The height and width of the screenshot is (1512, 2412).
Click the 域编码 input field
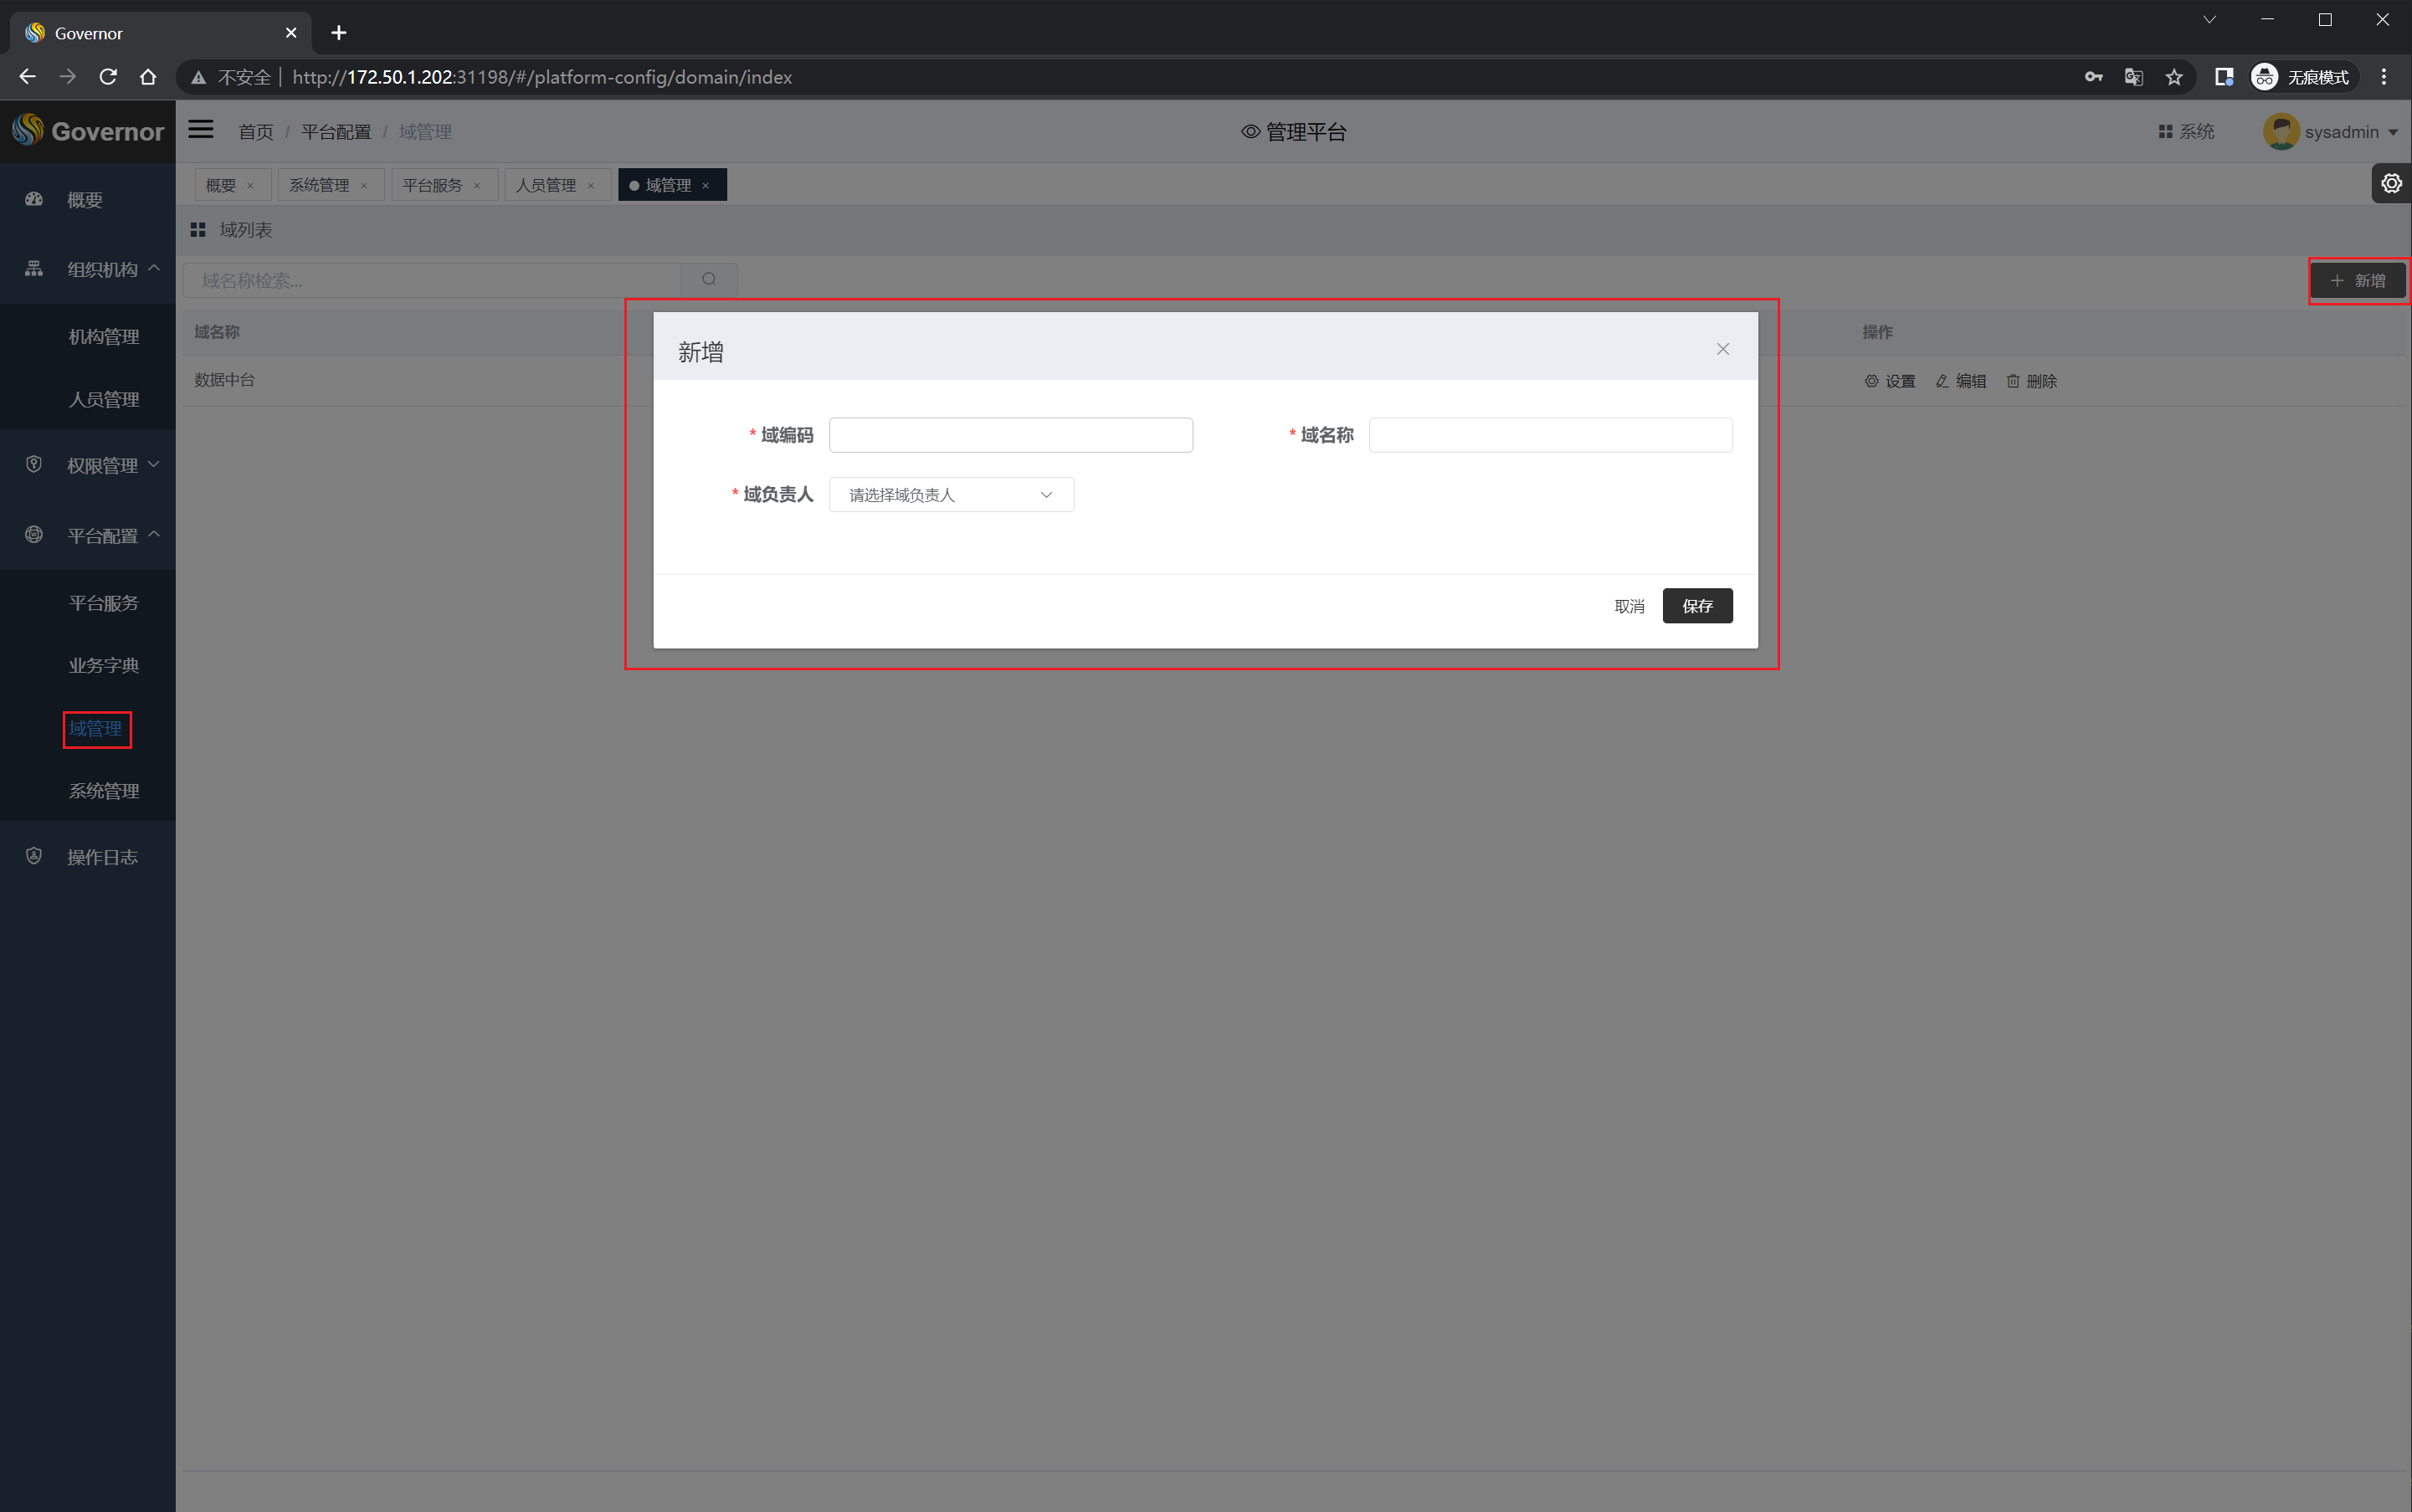click(1011, 435)
